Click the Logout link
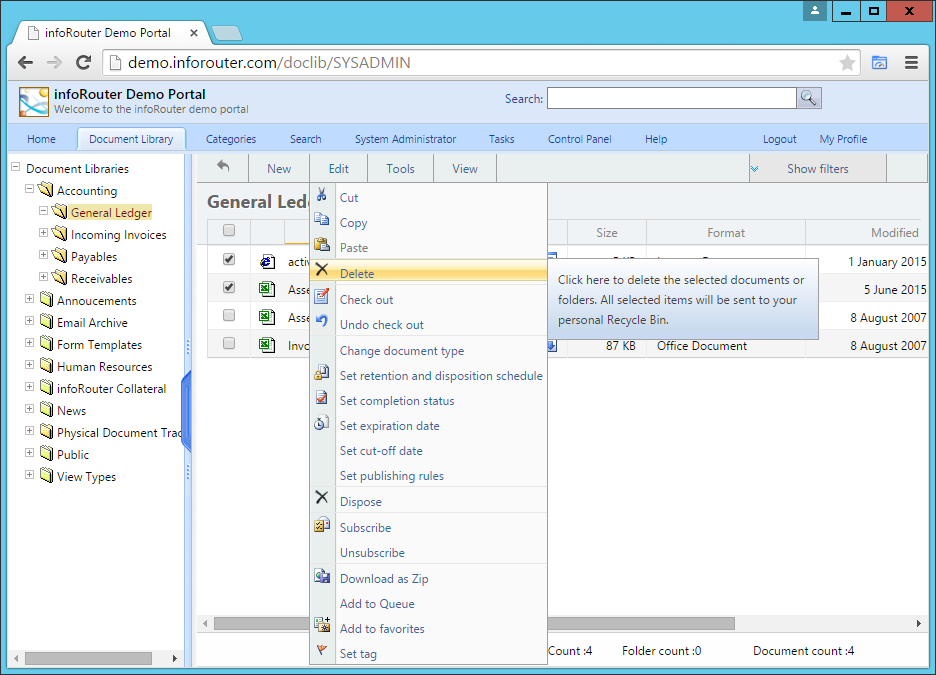936x675 pixels. click(x=779, y=139)
